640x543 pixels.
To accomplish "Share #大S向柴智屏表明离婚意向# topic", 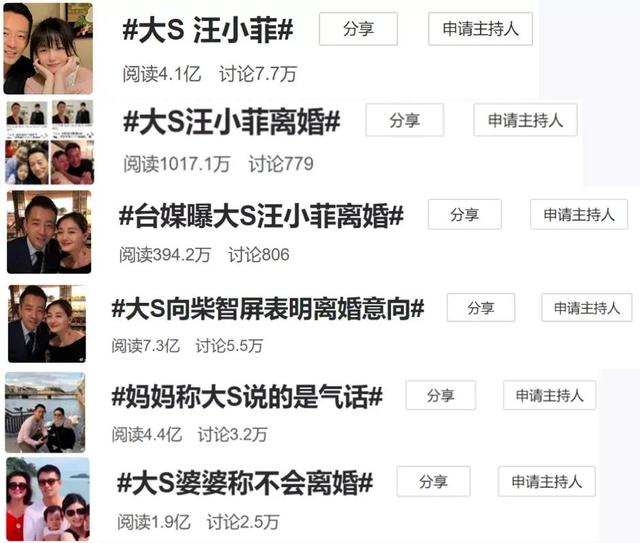I will (x=481, y=307).
